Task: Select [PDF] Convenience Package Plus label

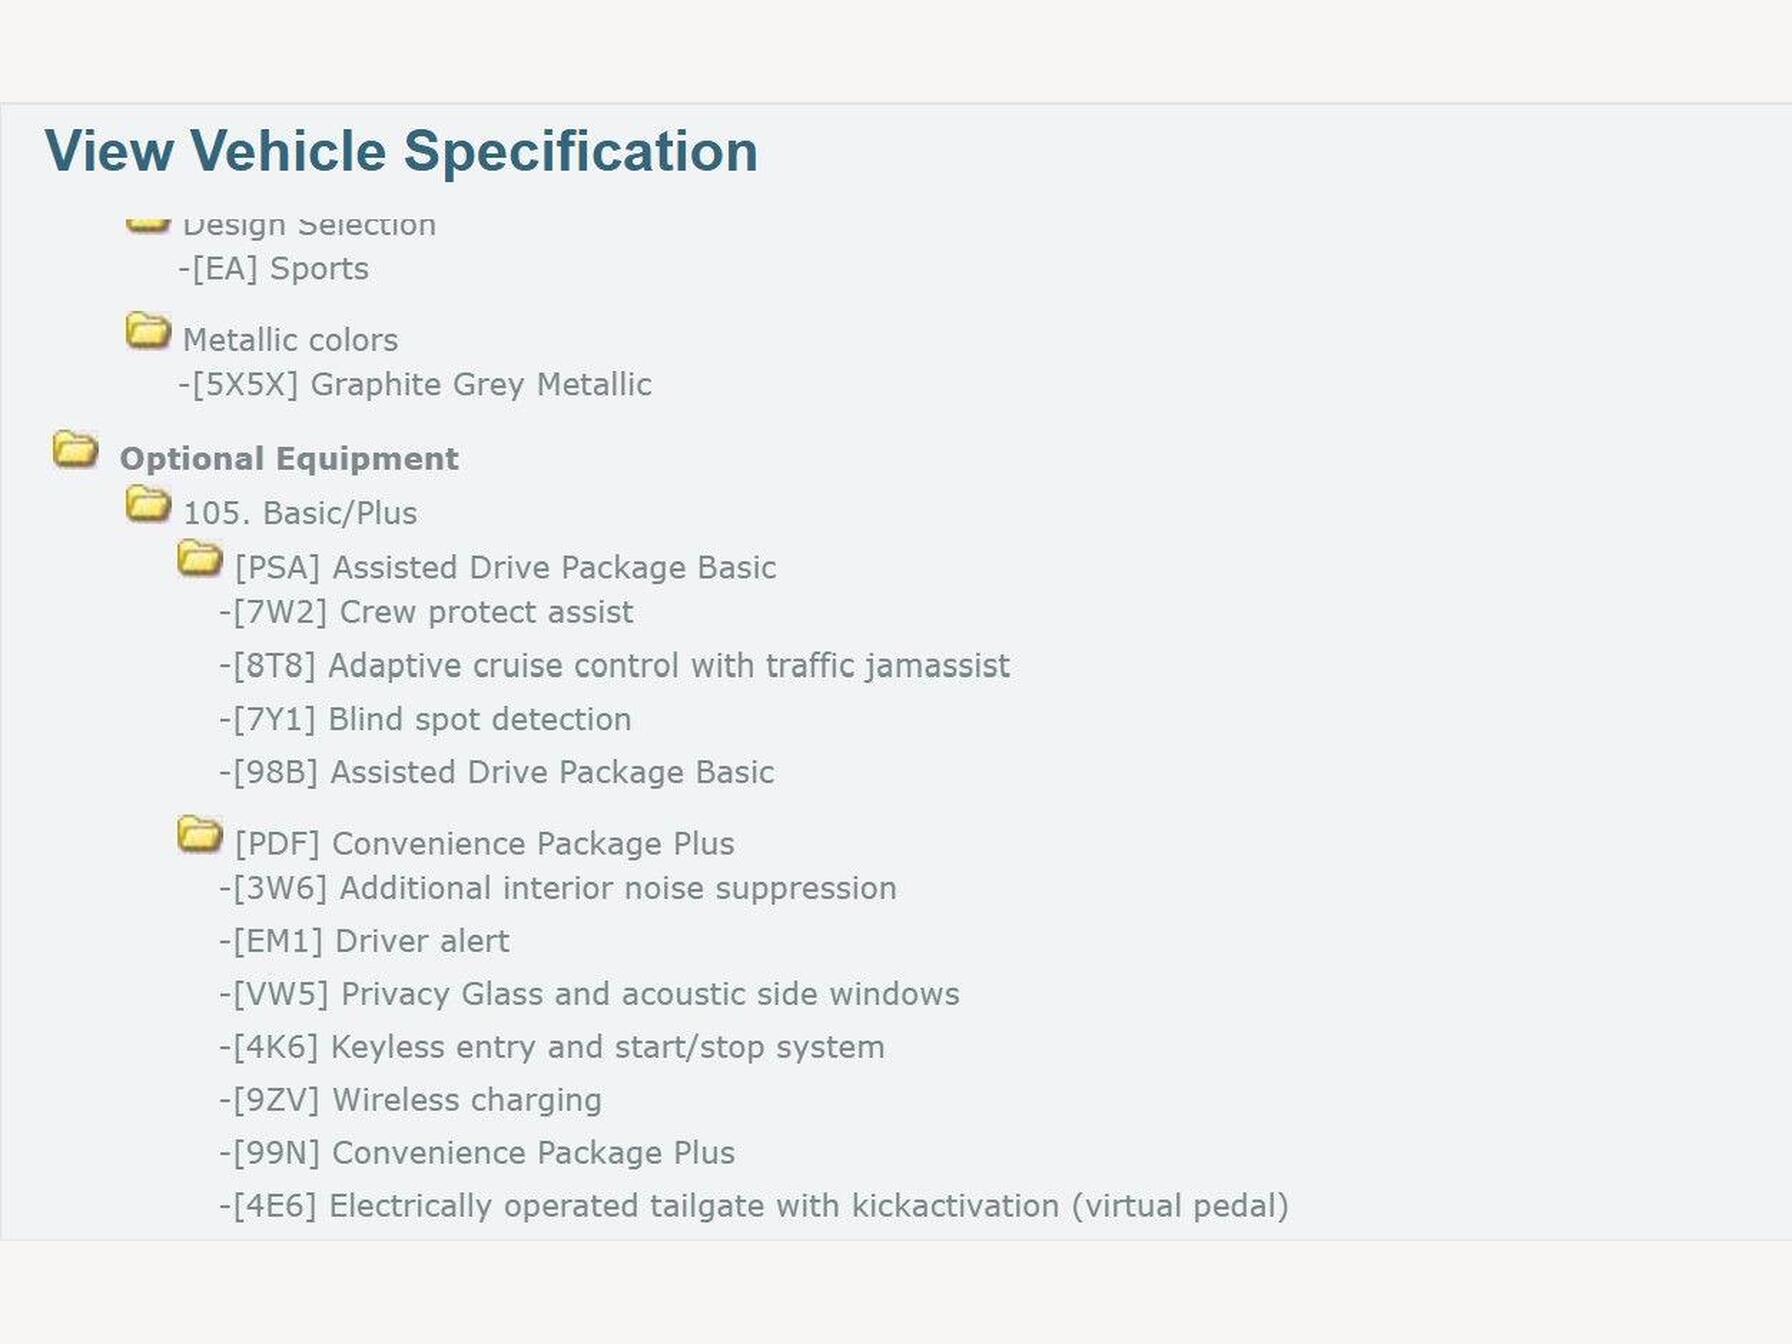Action: [x=484, y=843]
